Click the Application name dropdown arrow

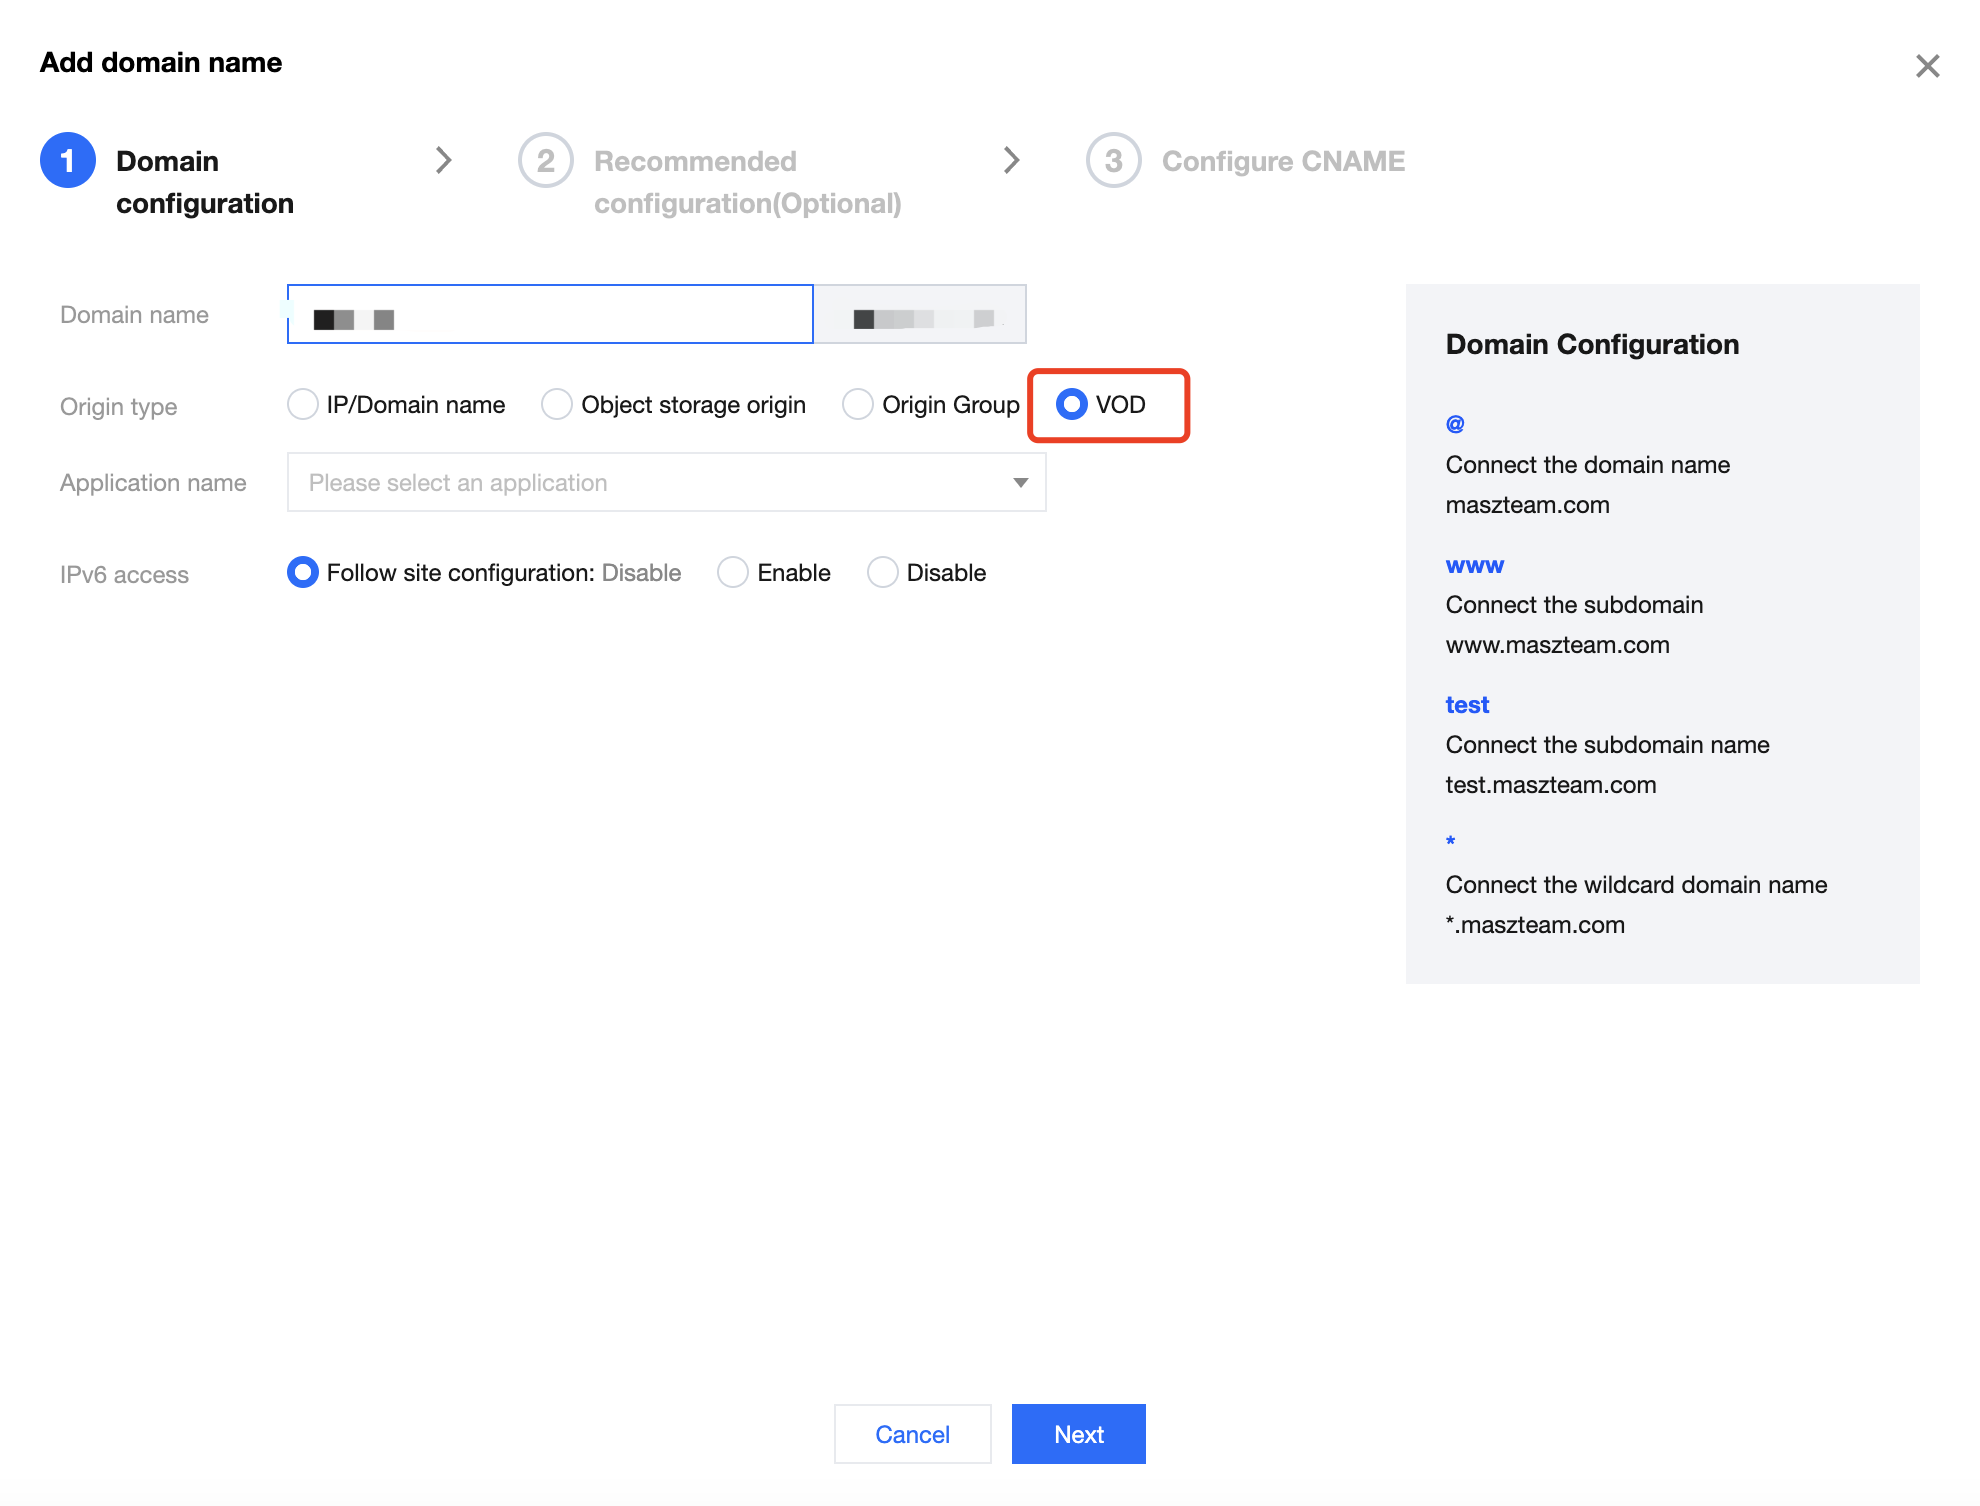[x=1020, y=482]
